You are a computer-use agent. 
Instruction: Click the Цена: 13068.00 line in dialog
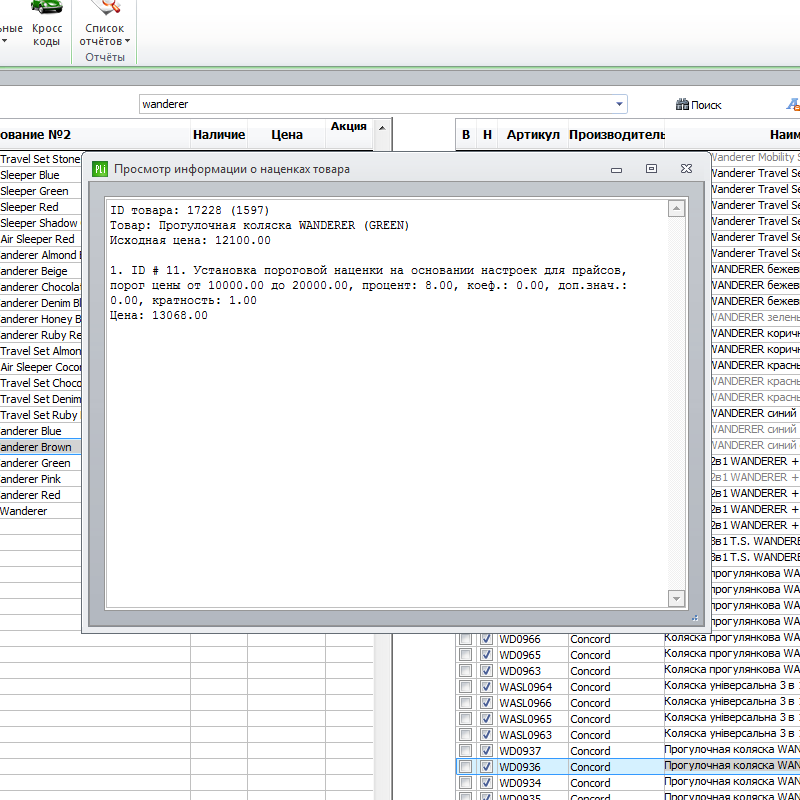pyautogui.click(x=159, y=315)
